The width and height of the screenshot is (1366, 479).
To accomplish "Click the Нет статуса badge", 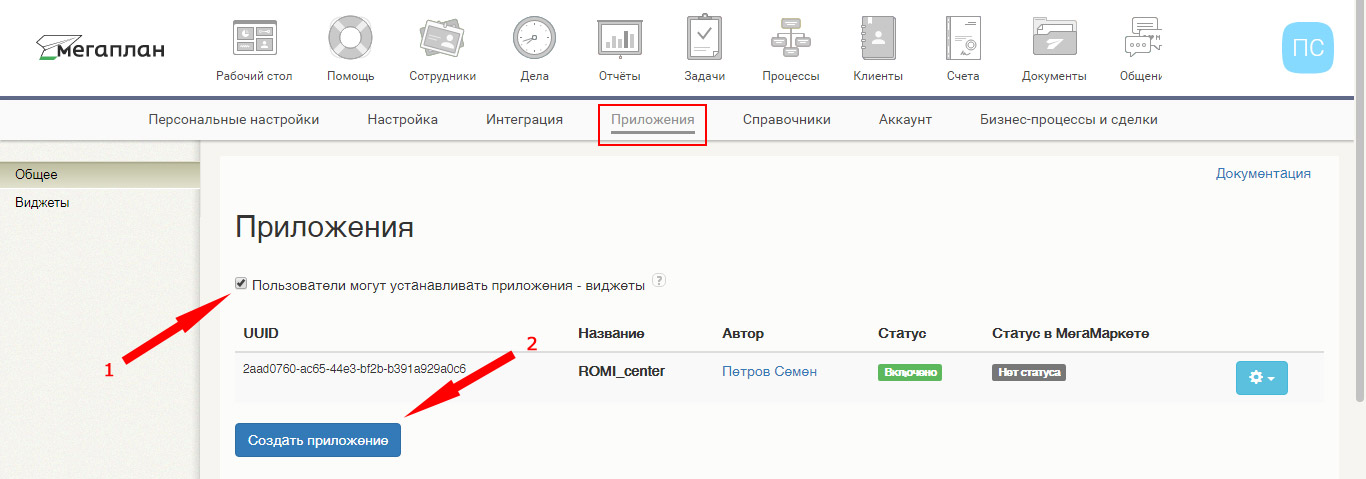I will point(1028,372).
